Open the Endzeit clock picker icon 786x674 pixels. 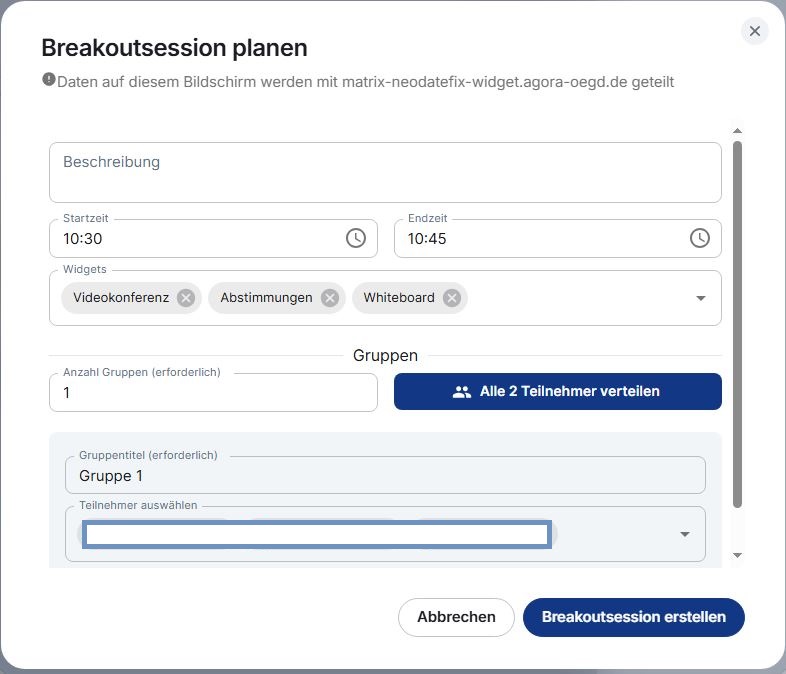coord(700,238)
